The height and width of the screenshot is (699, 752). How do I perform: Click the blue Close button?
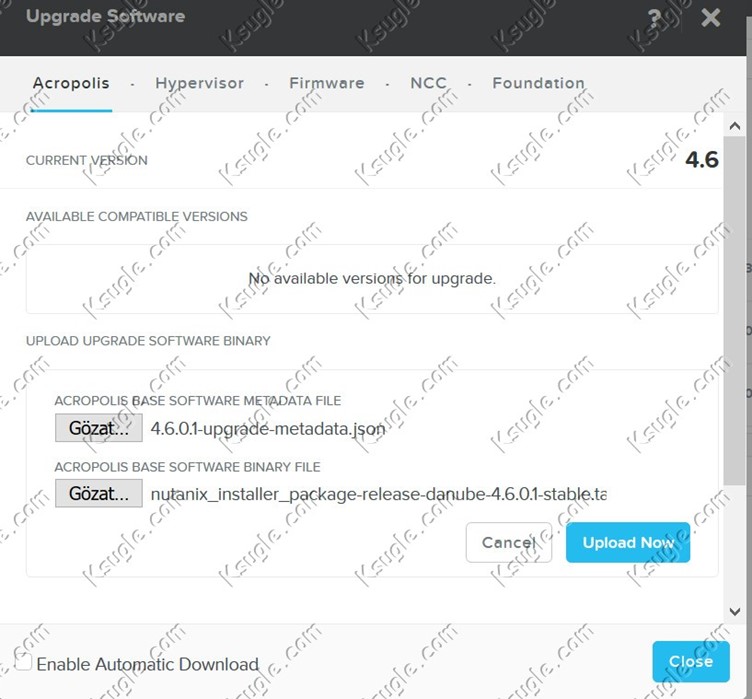point(691,662)
